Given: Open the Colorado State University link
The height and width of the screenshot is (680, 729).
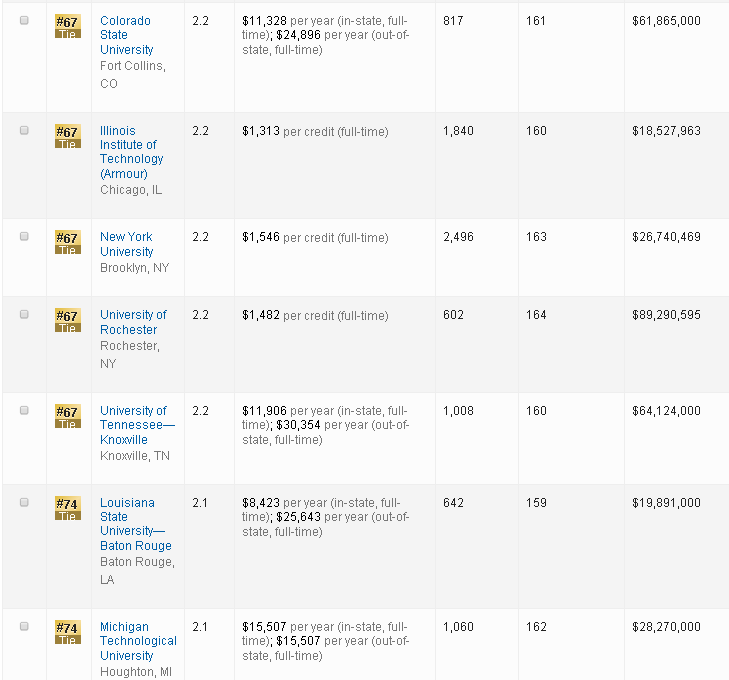Looking at the screenshot, I should [x=127, y=35].
